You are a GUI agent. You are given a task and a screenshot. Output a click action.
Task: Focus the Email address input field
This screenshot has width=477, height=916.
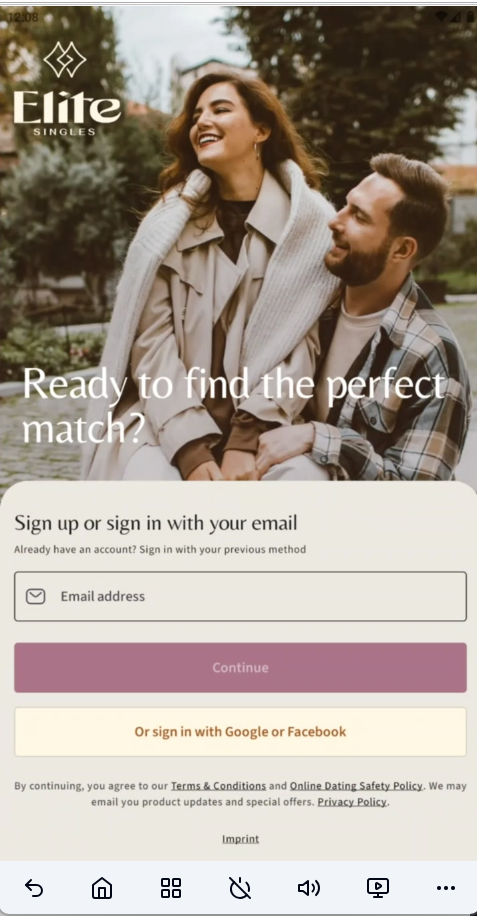(241, 596)
